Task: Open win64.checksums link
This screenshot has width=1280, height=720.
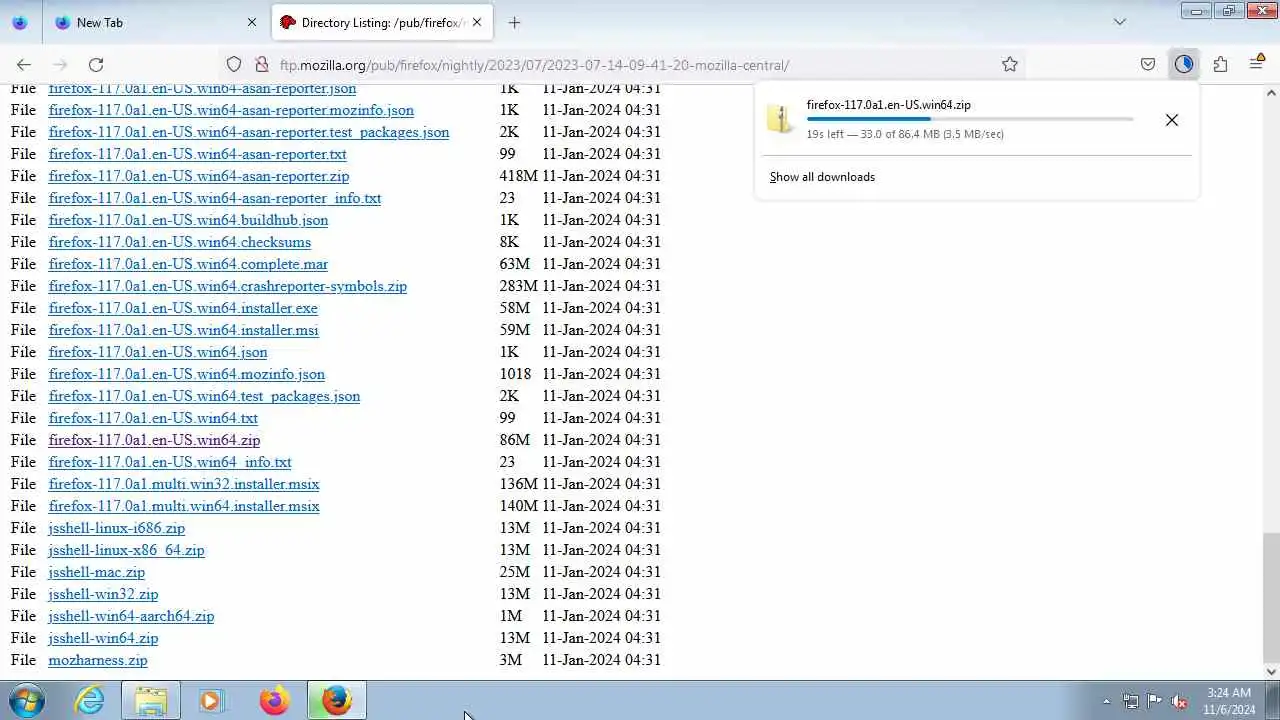Action: point(180,242)
